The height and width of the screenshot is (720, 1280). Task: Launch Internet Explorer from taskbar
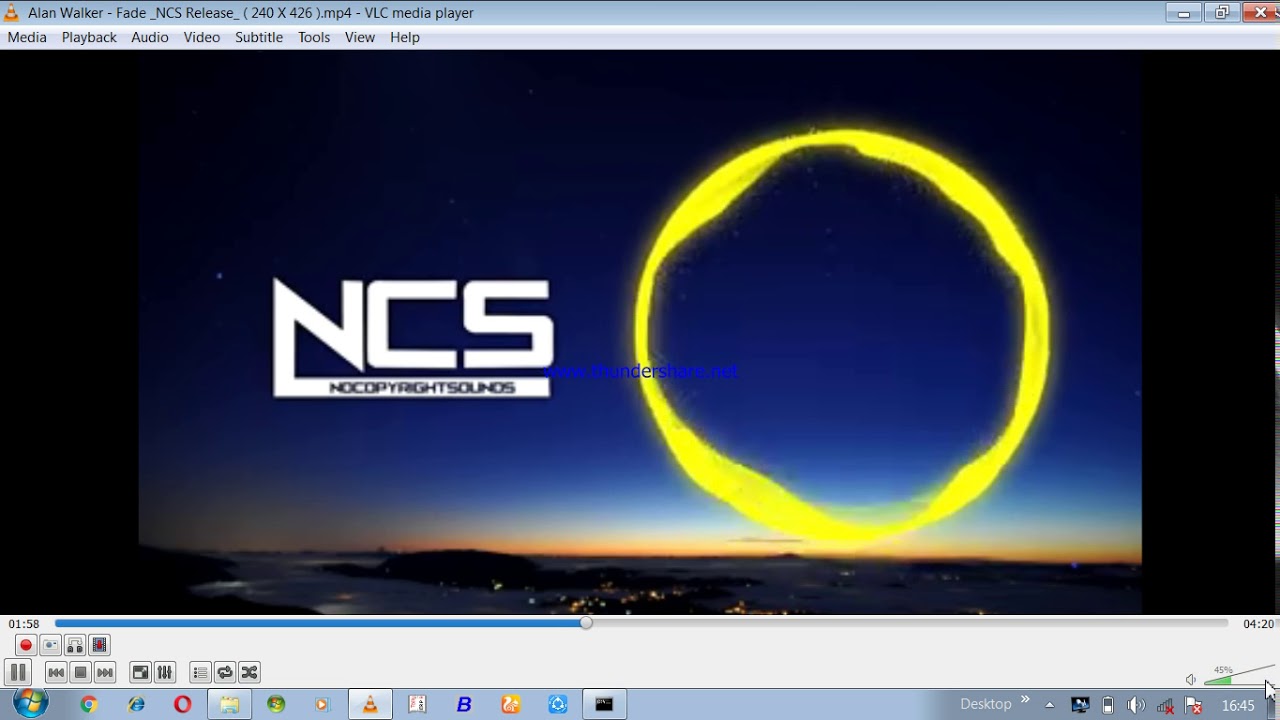pos(136,705)
